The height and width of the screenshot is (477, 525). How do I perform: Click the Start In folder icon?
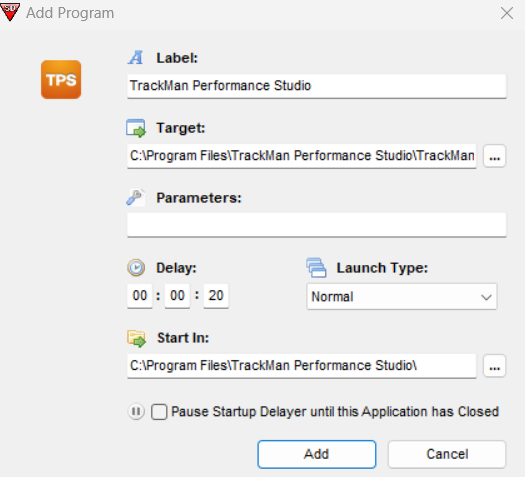tap(136, 338)
